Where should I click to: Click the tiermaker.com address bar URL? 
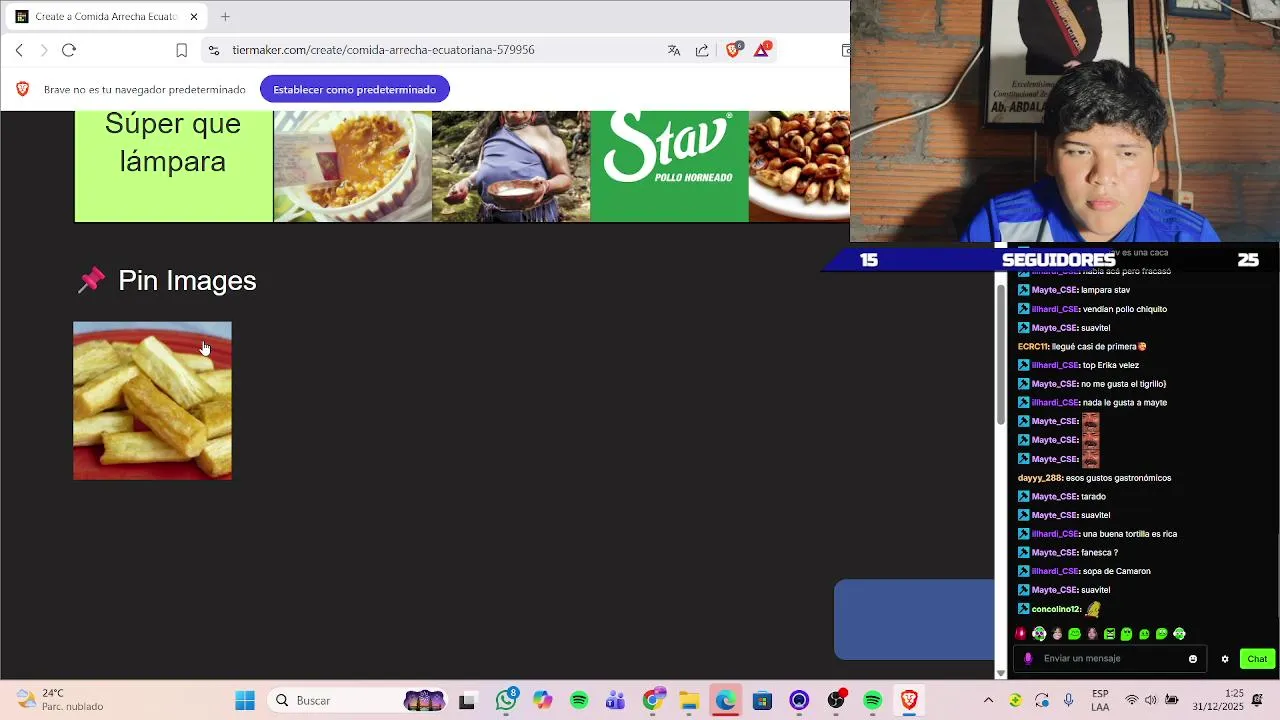383,50
